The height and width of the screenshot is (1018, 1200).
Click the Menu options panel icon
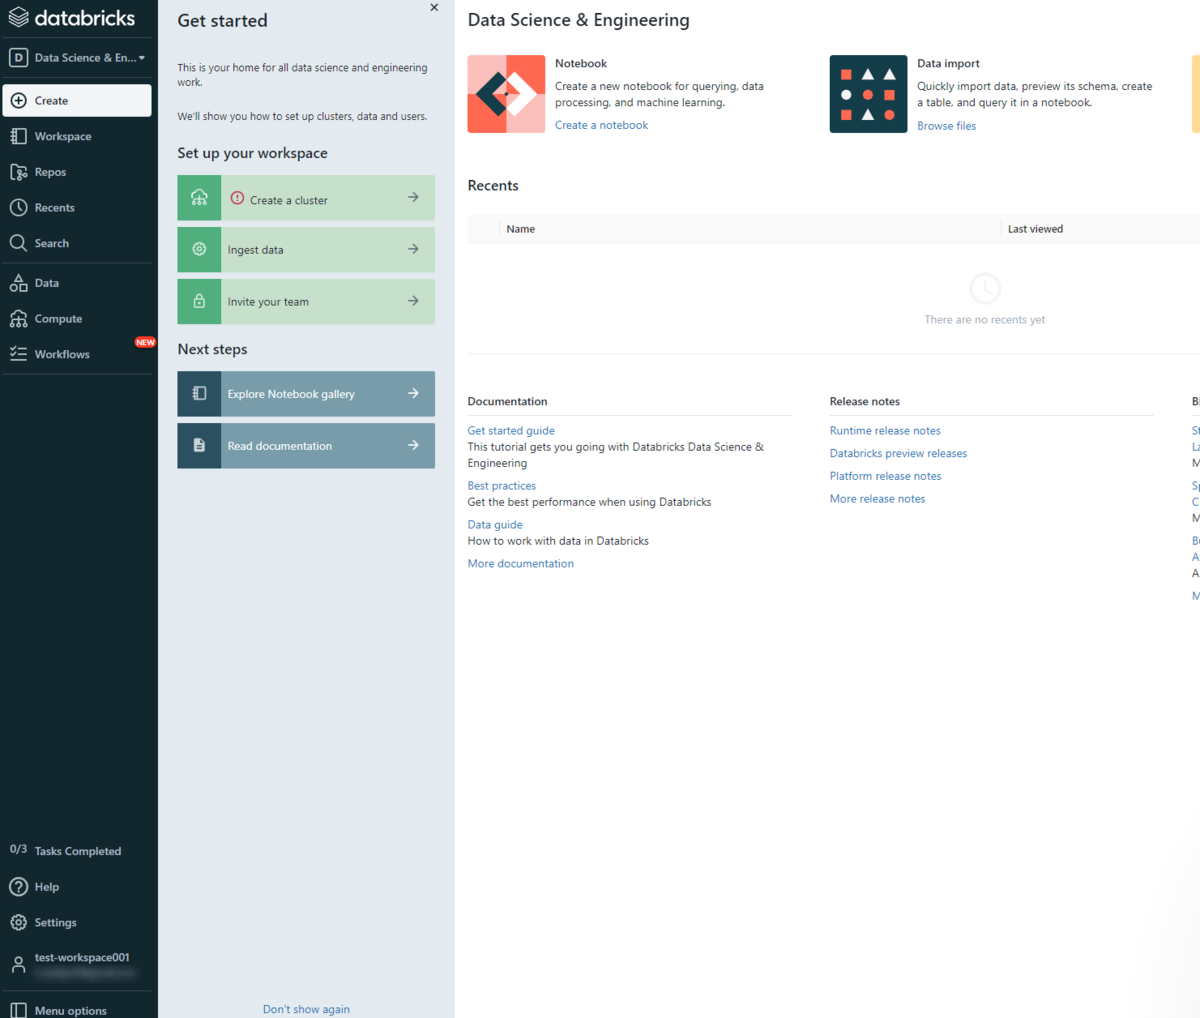18,1010
